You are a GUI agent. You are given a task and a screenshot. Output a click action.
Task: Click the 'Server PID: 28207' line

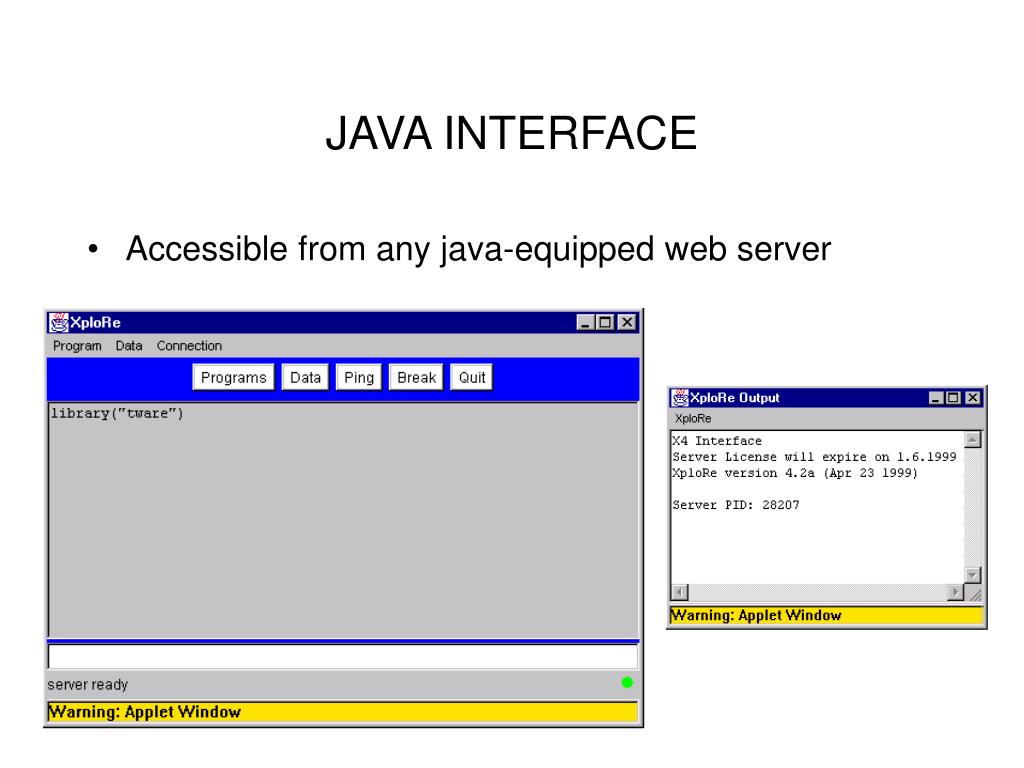coord(736,505)
